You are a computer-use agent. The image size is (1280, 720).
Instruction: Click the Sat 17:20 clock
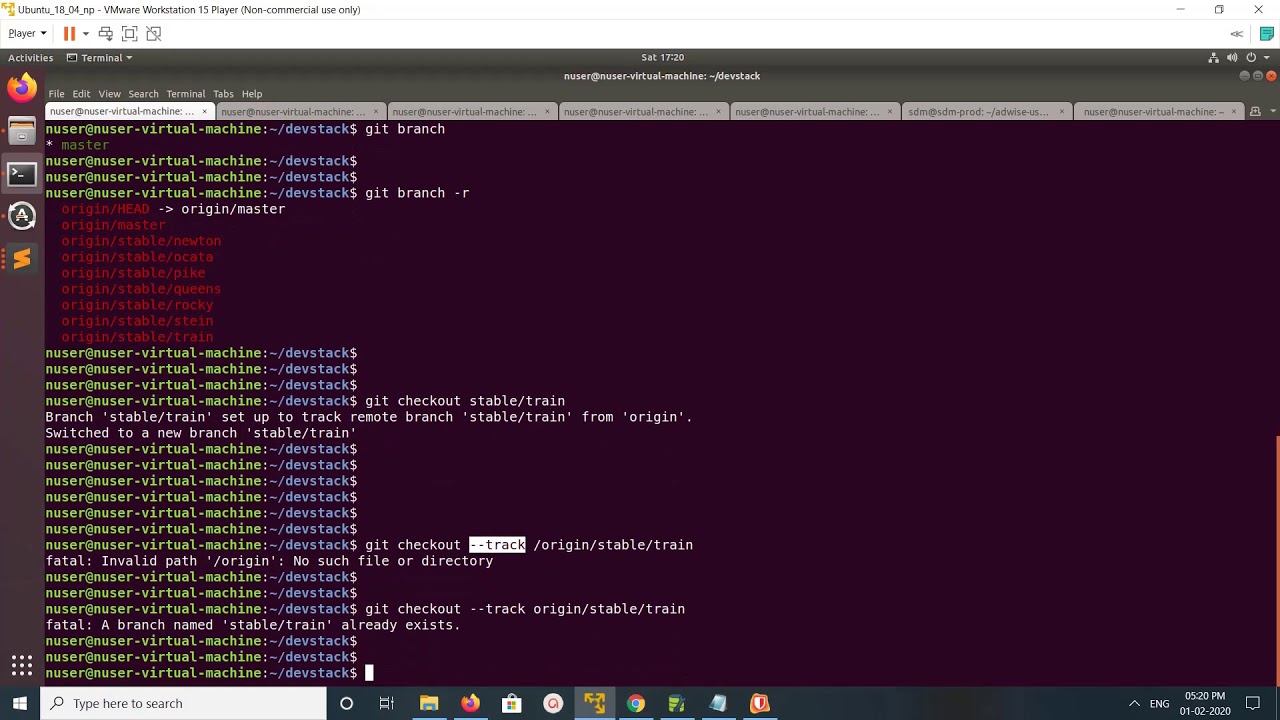point(662,58)
